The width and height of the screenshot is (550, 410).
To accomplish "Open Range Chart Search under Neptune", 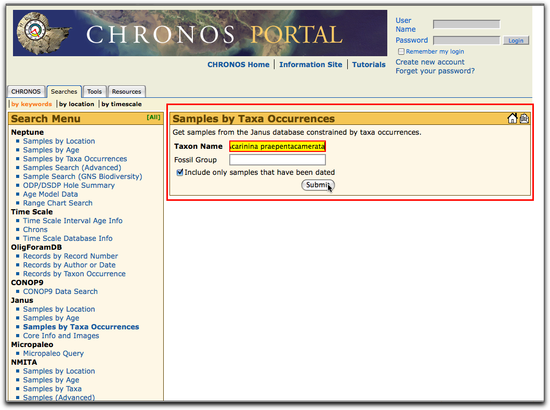I will point(58,203).
